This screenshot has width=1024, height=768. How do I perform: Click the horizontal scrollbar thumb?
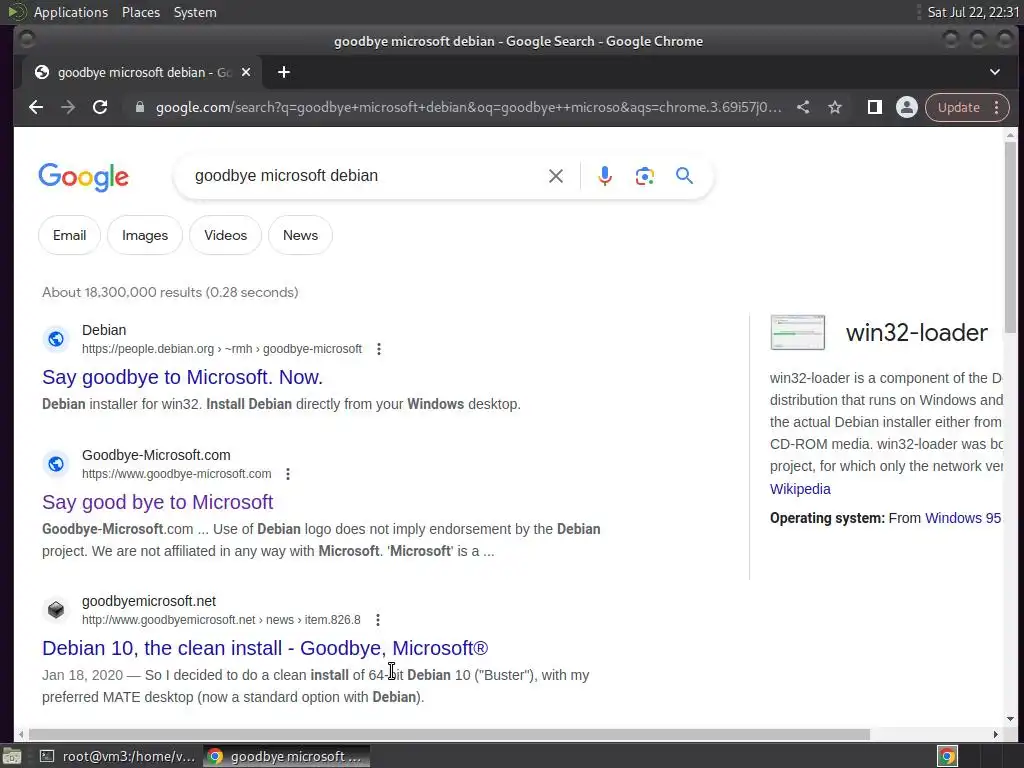(448, 735)
